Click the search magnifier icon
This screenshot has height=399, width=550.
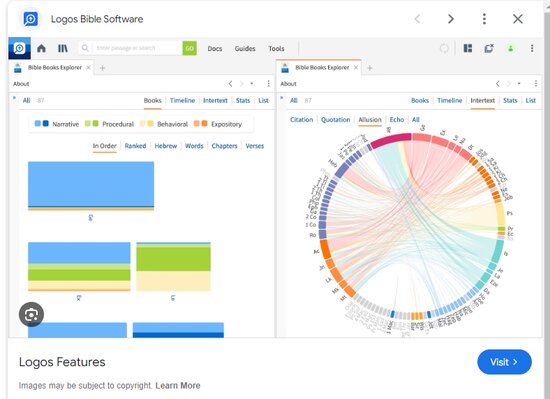(x=85, y=48)
